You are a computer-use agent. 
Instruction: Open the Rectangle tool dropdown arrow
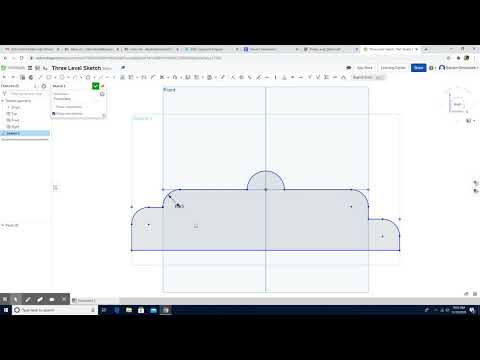pyautogui.click(x=55, y=77)
